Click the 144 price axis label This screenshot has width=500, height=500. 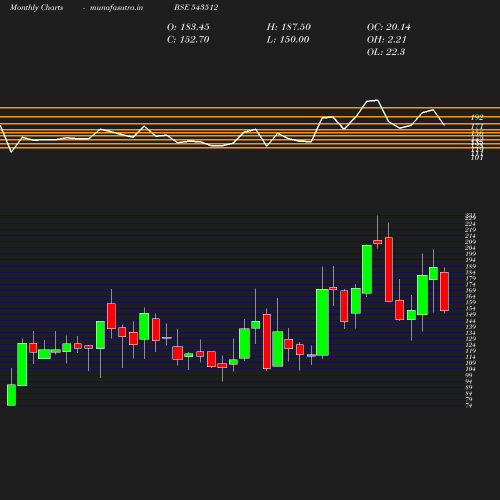470,321
